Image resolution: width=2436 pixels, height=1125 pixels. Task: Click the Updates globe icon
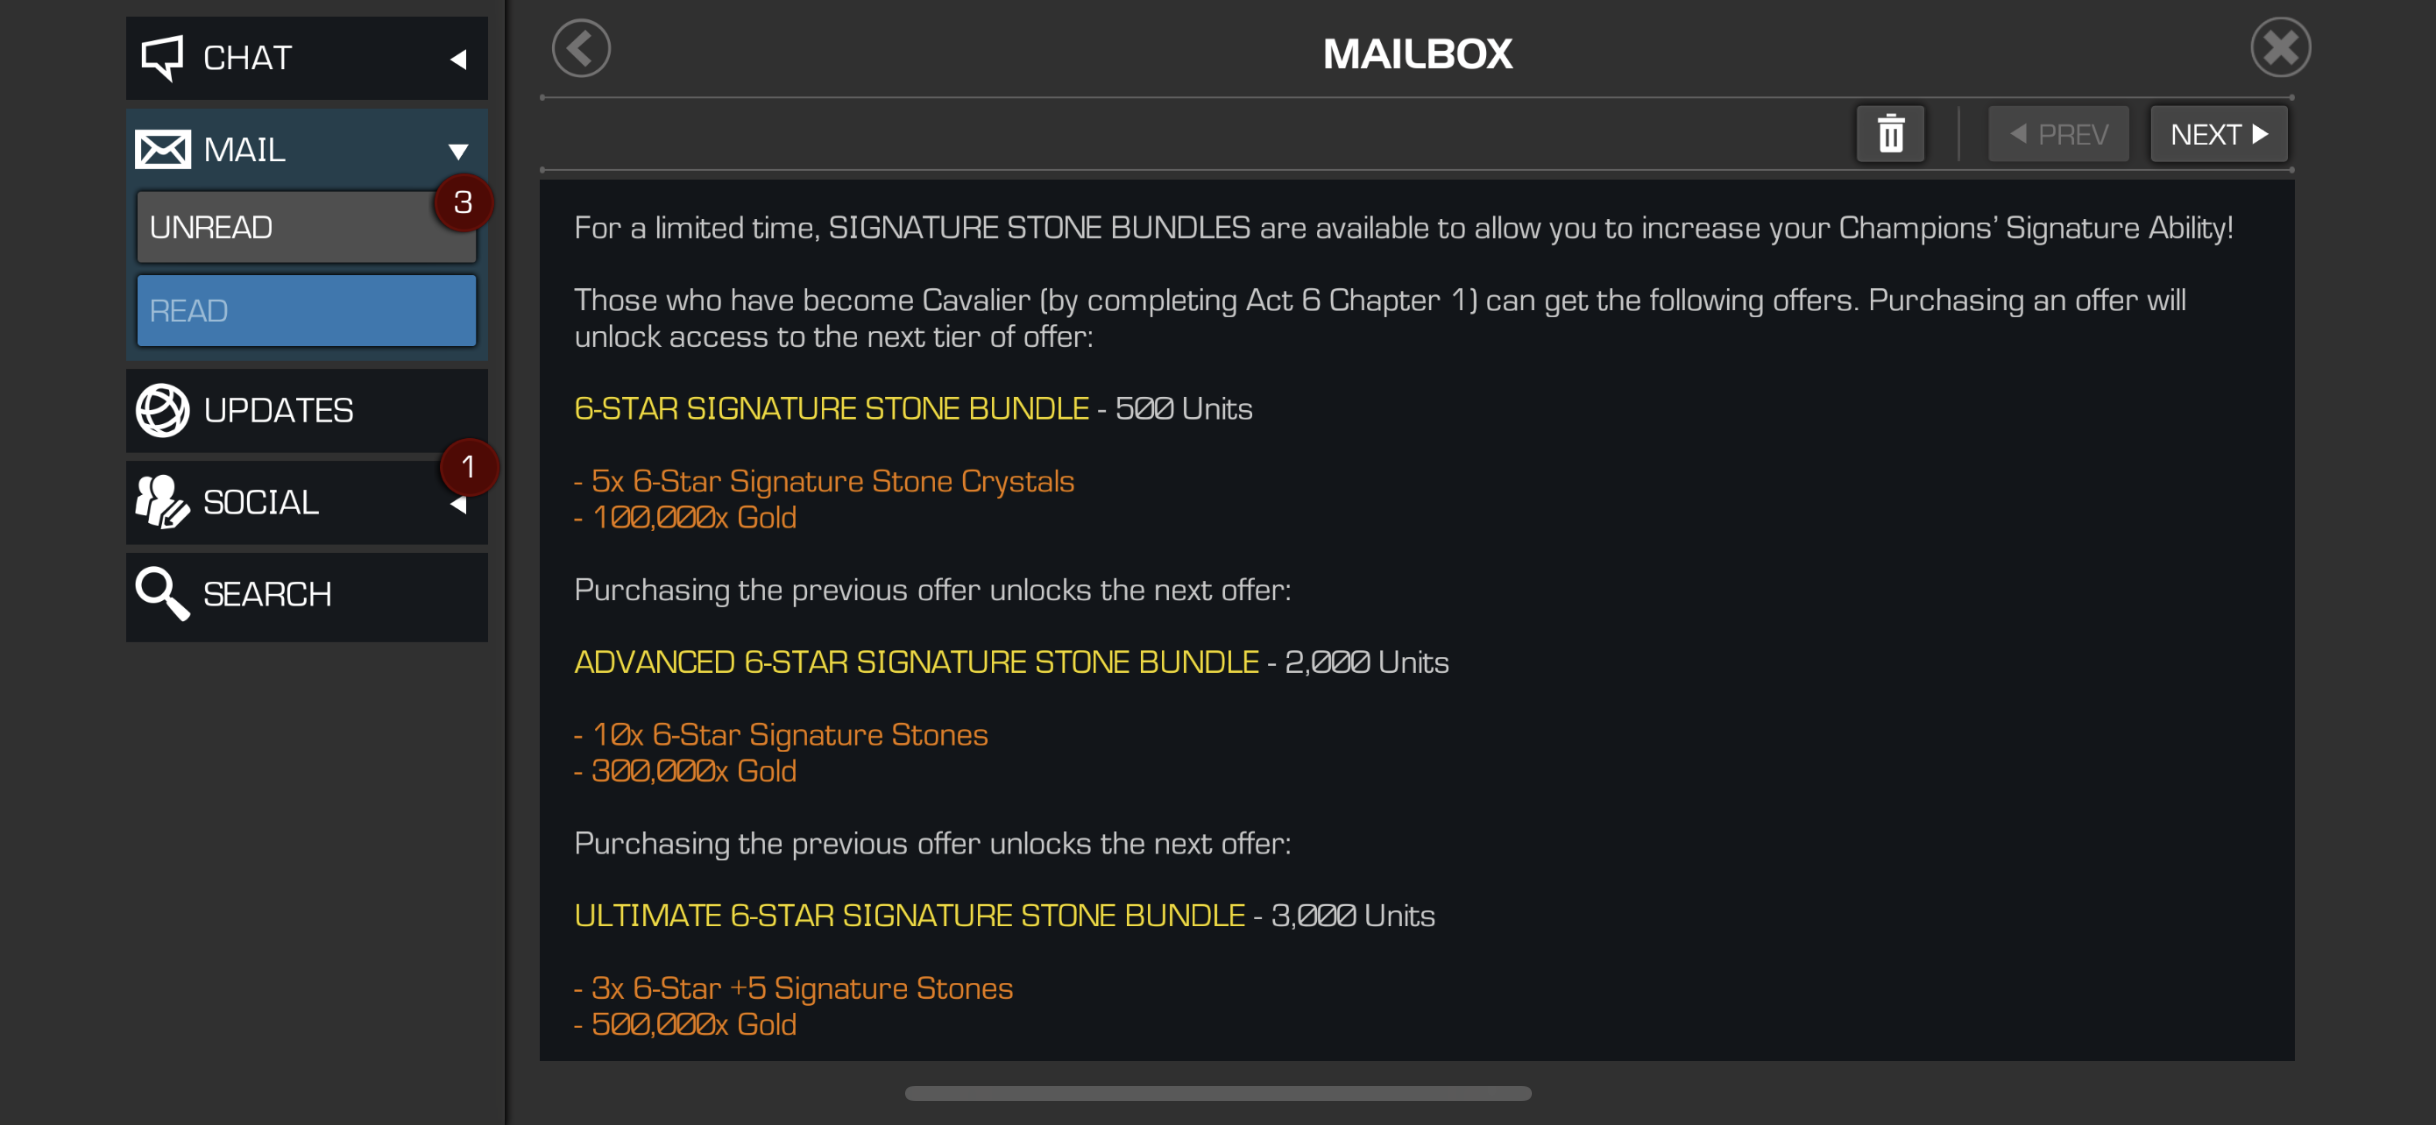click(162, 410)
